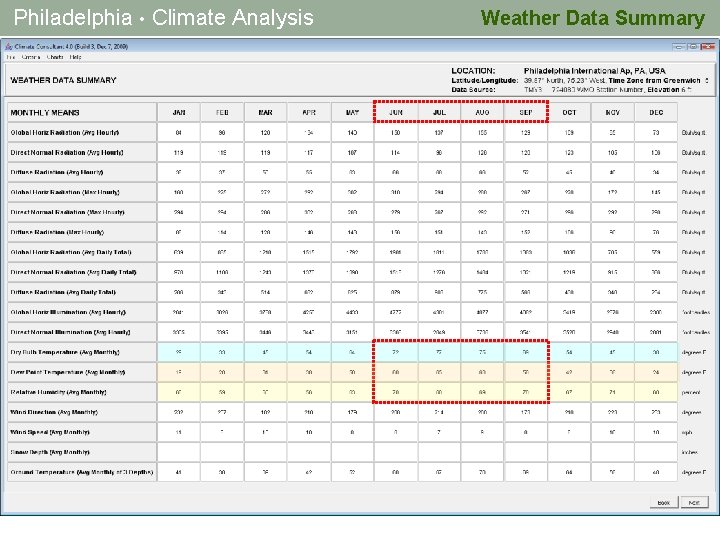Click the mph unit beside Wind Speed
The height and width of the screenshot is (540, 720).
687,432
